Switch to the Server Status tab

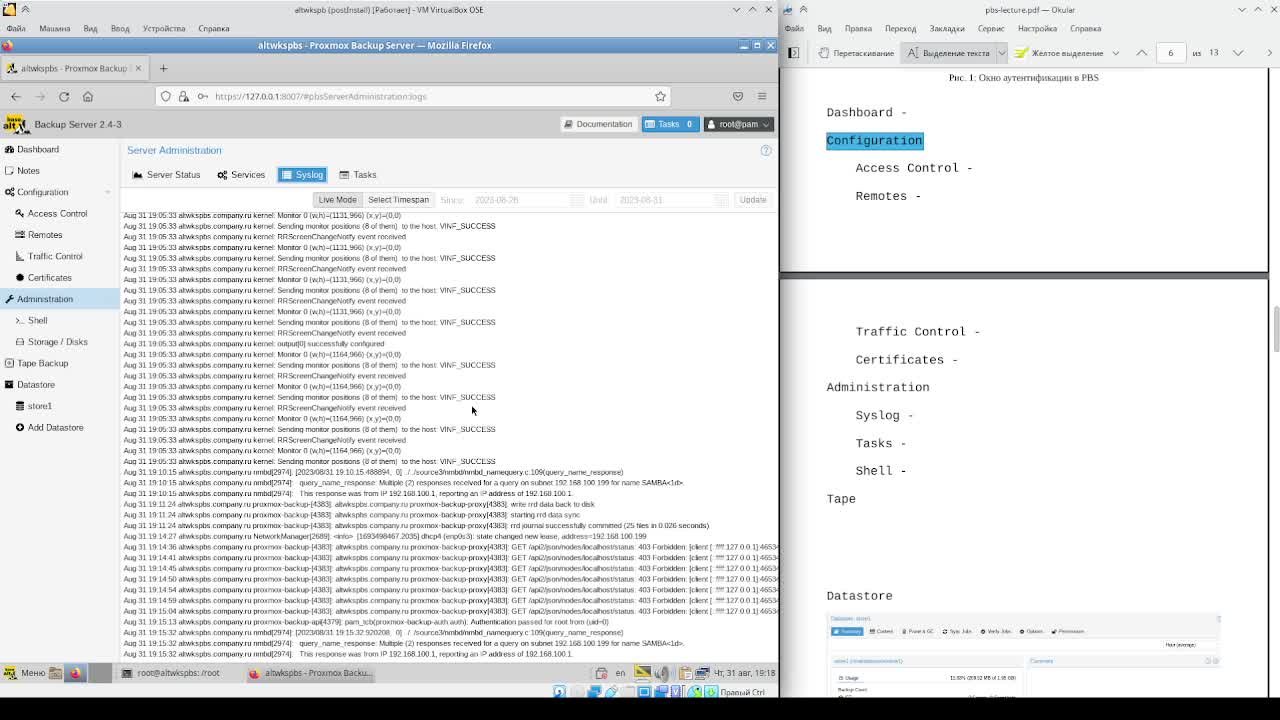click(x=166, y=175)
